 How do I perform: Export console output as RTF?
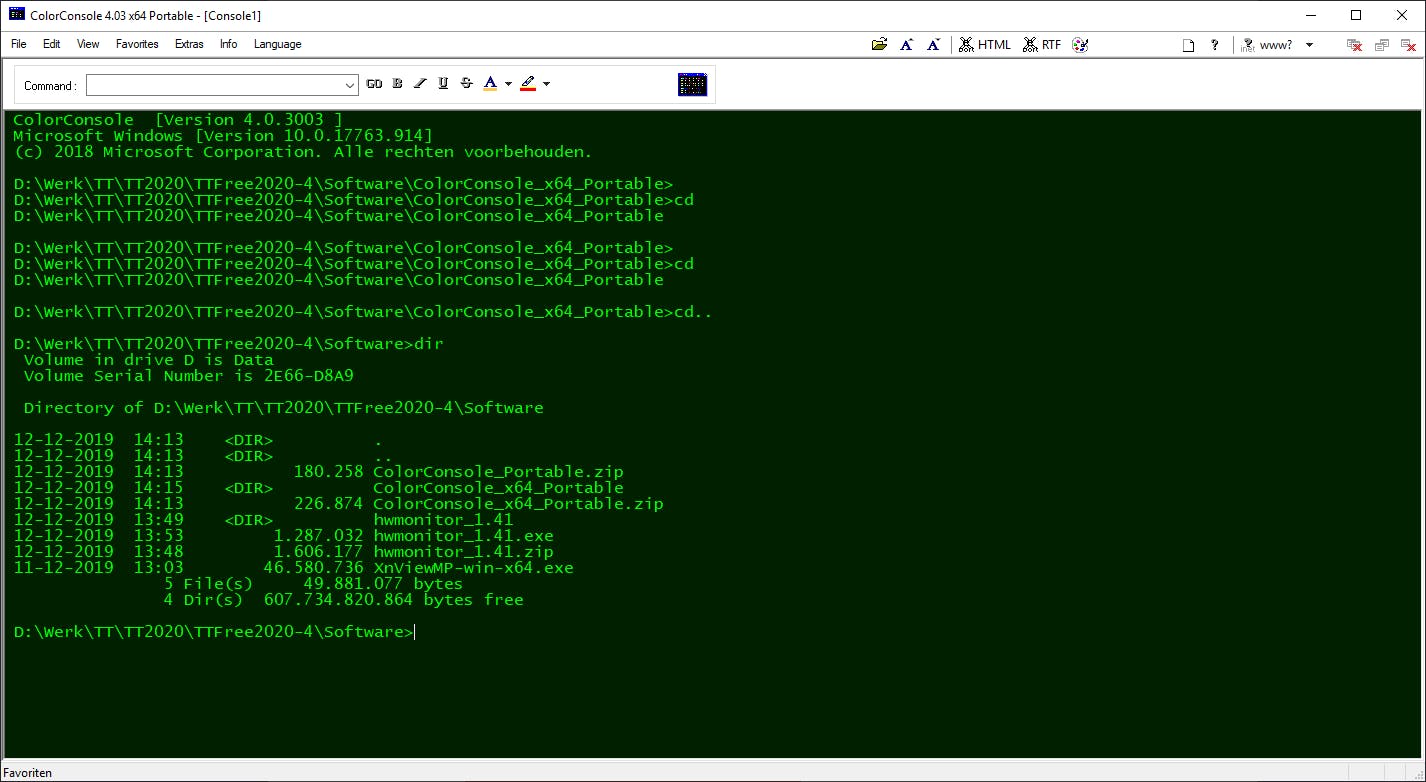click(x=1042, y=44)
